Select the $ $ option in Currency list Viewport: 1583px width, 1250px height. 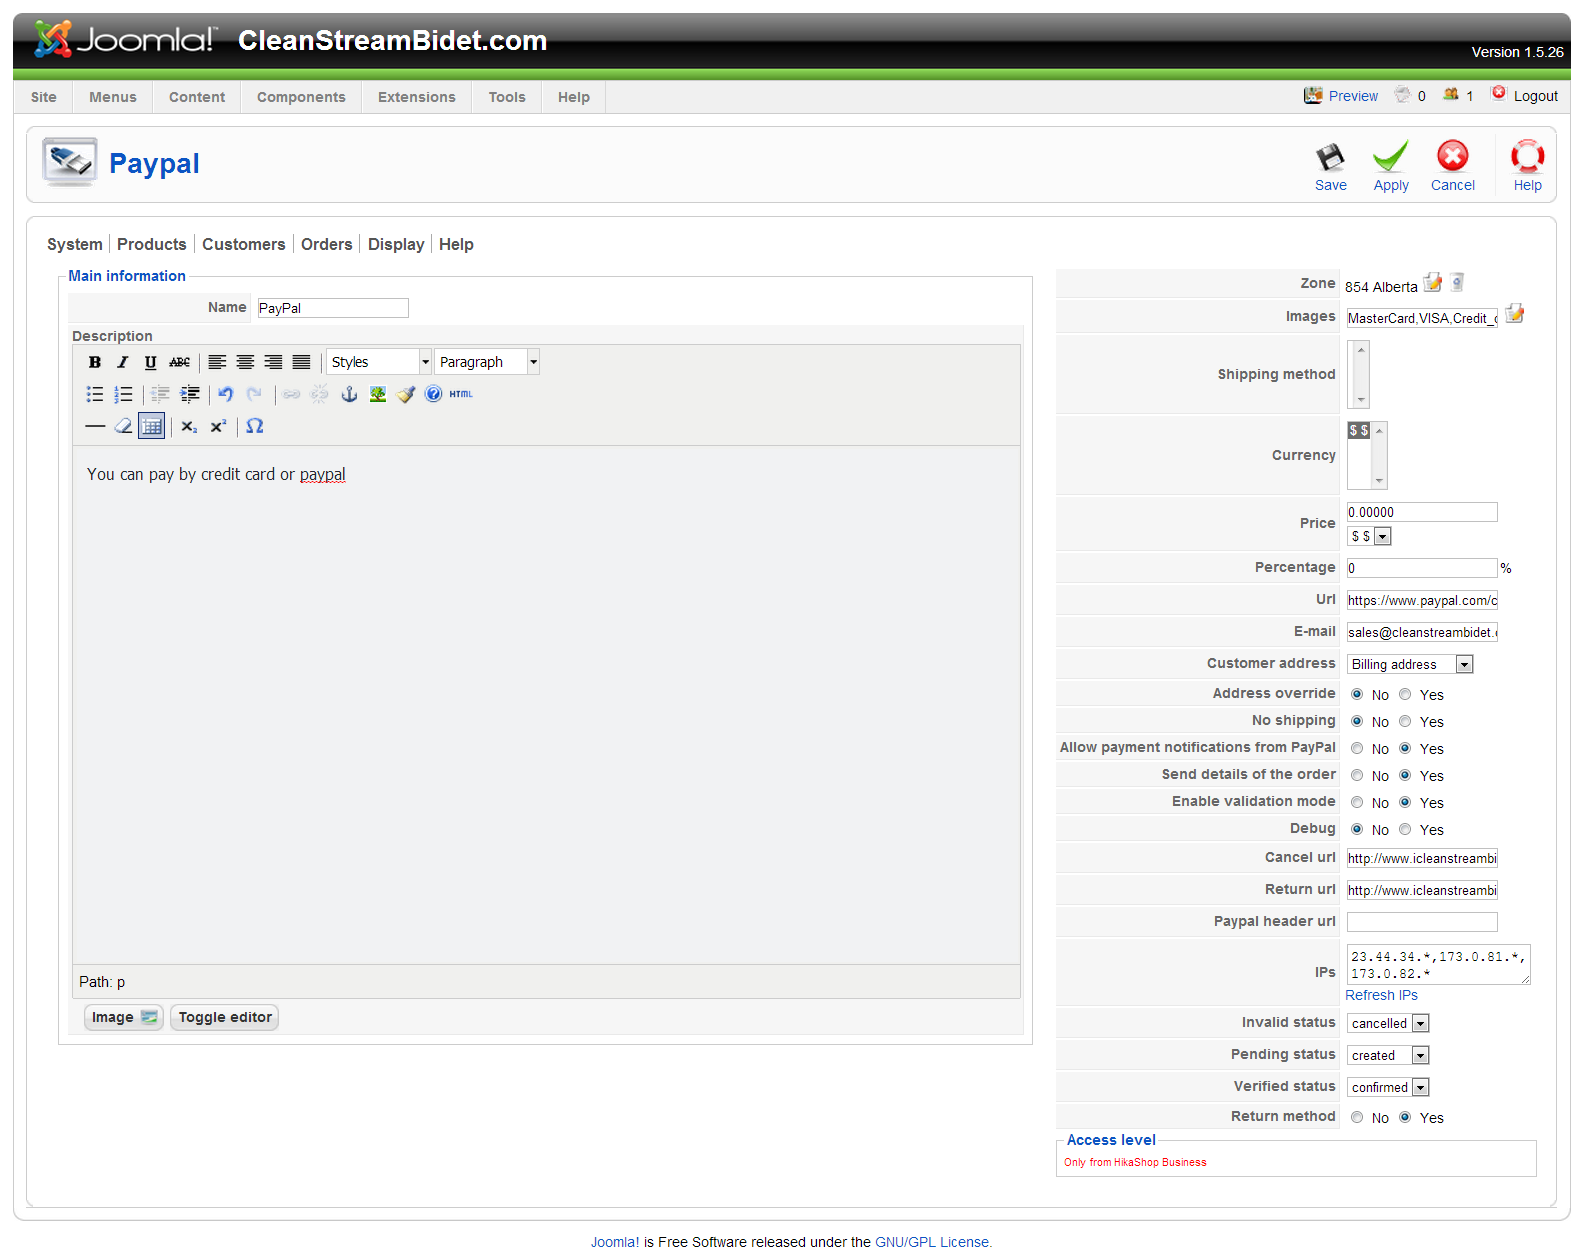pos(1359,431)
